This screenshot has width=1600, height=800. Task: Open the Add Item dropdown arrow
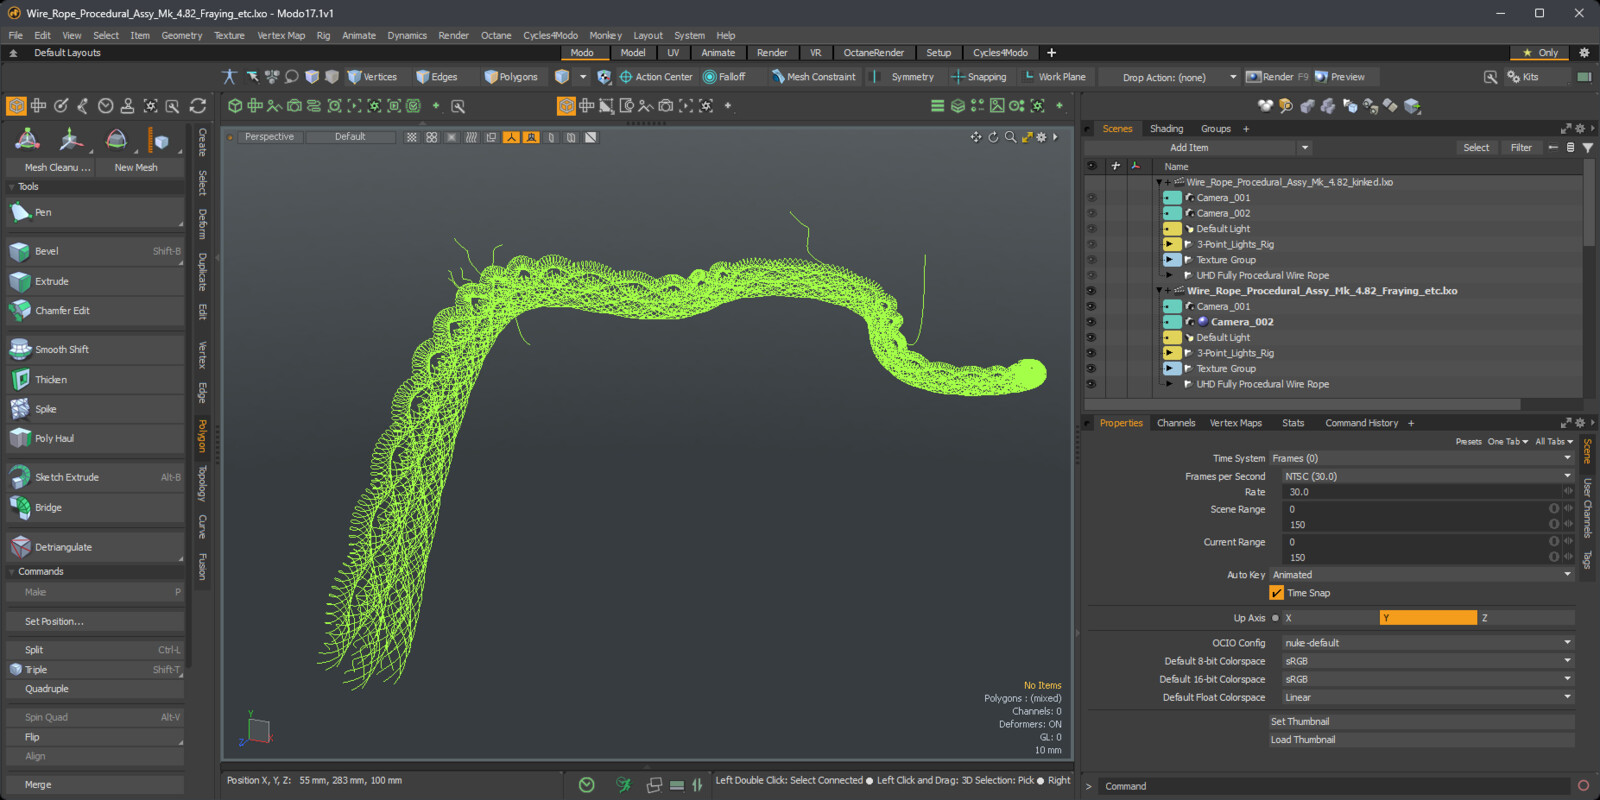[1304, 148]
